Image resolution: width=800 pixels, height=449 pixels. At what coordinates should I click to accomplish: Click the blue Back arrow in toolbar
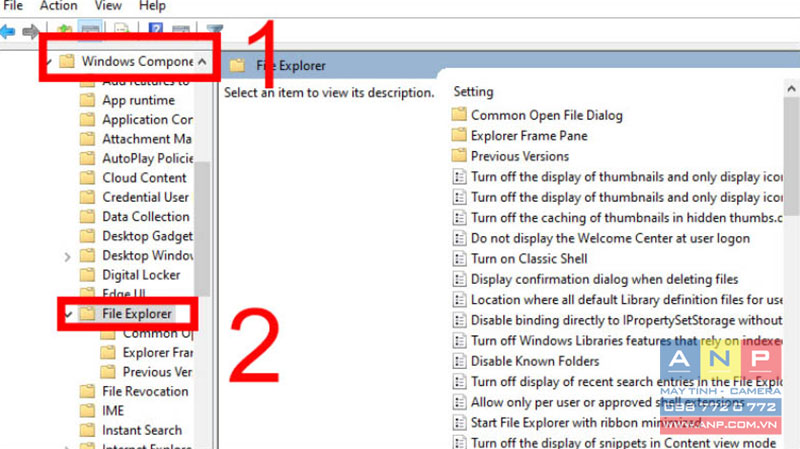click(x=7, y=32)
